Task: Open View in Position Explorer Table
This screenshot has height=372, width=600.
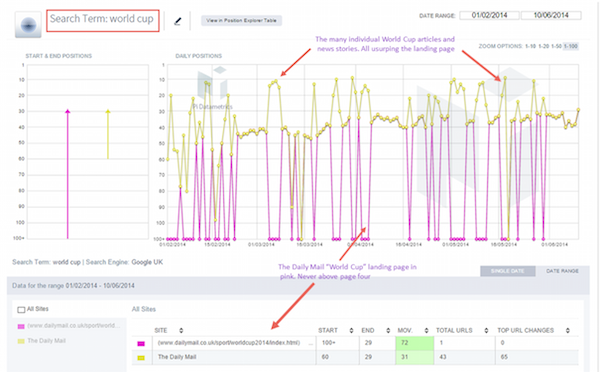Action: [241, 21]
